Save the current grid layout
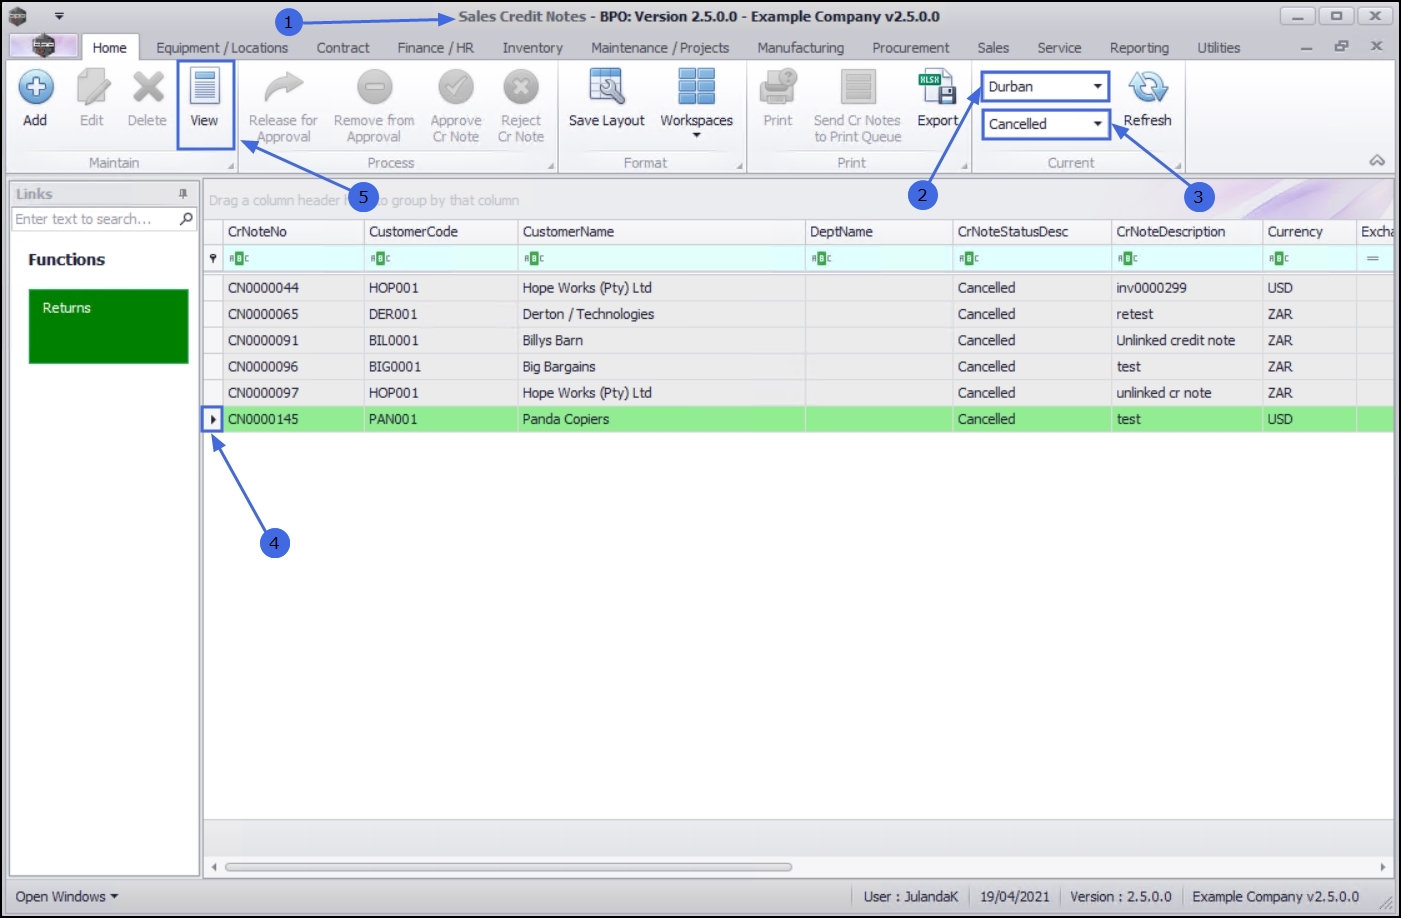This screenshot has height=918, width=1401. (606, 98)
